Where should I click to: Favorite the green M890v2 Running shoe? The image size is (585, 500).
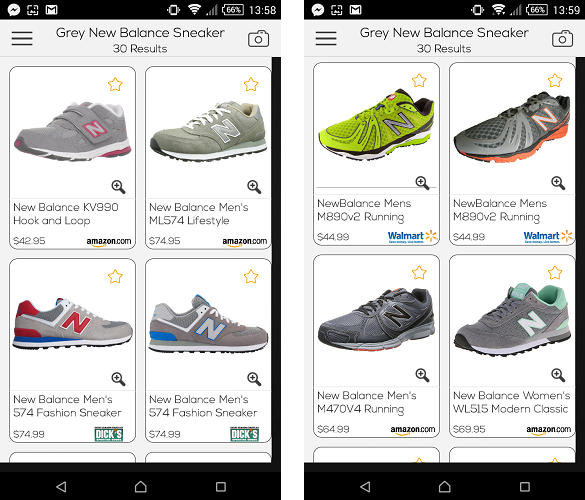pos(419,81)
